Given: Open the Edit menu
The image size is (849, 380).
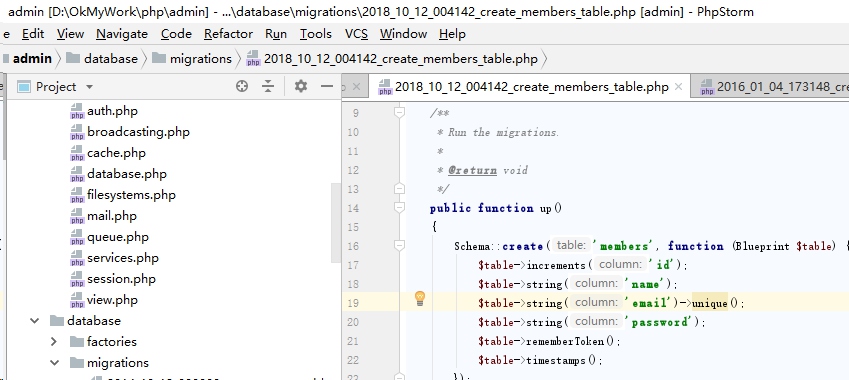Looking at the screenshot, I should tap(33, 34).
